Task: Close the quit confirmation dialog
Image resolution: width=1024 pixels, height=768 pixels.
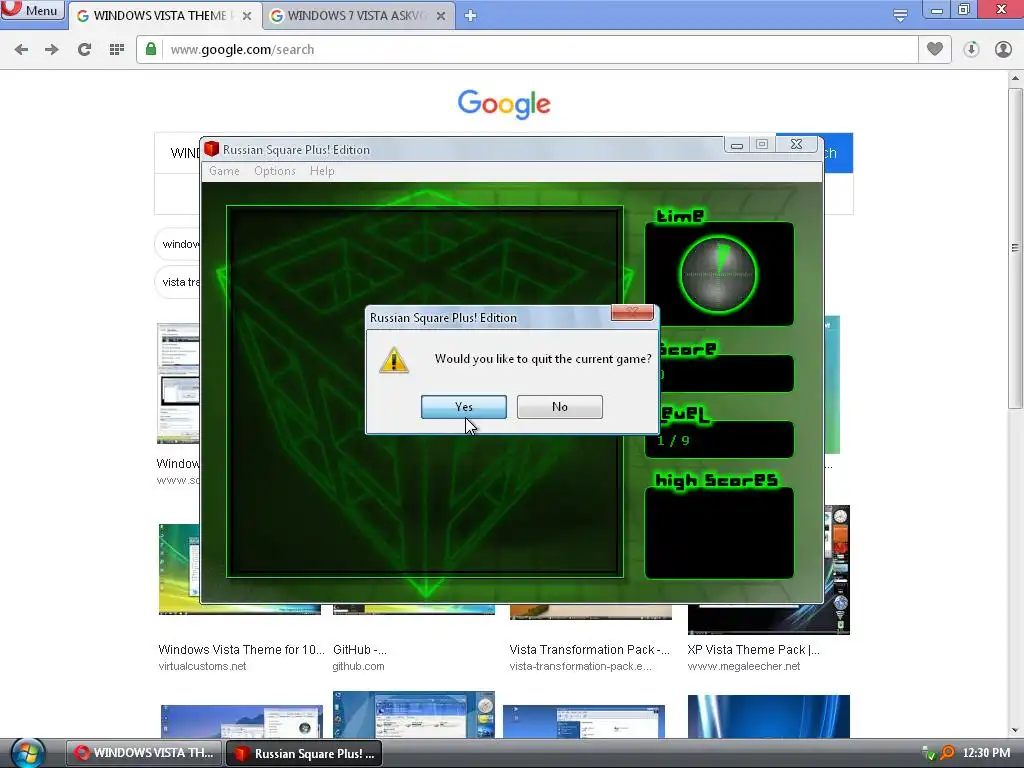Action: pyautogui.click(x=632, y=312)
